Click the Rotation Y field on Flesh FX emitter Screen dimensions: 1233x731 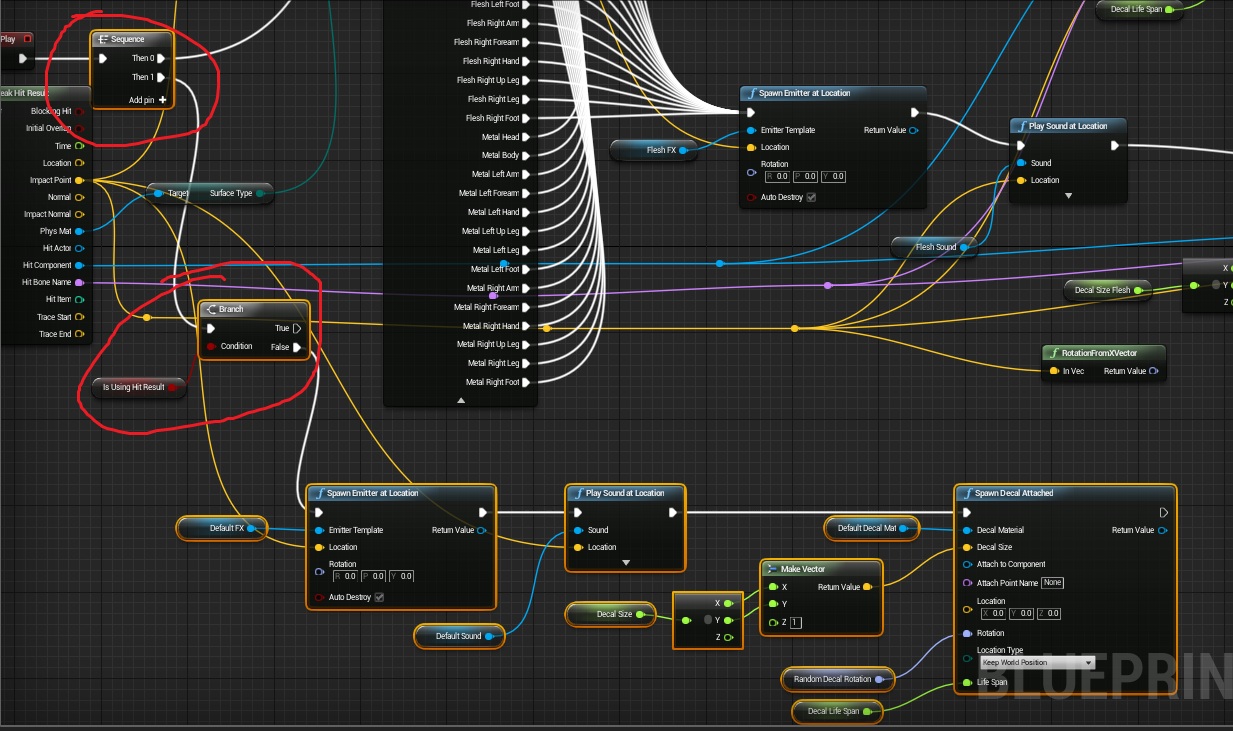(833, 176)
